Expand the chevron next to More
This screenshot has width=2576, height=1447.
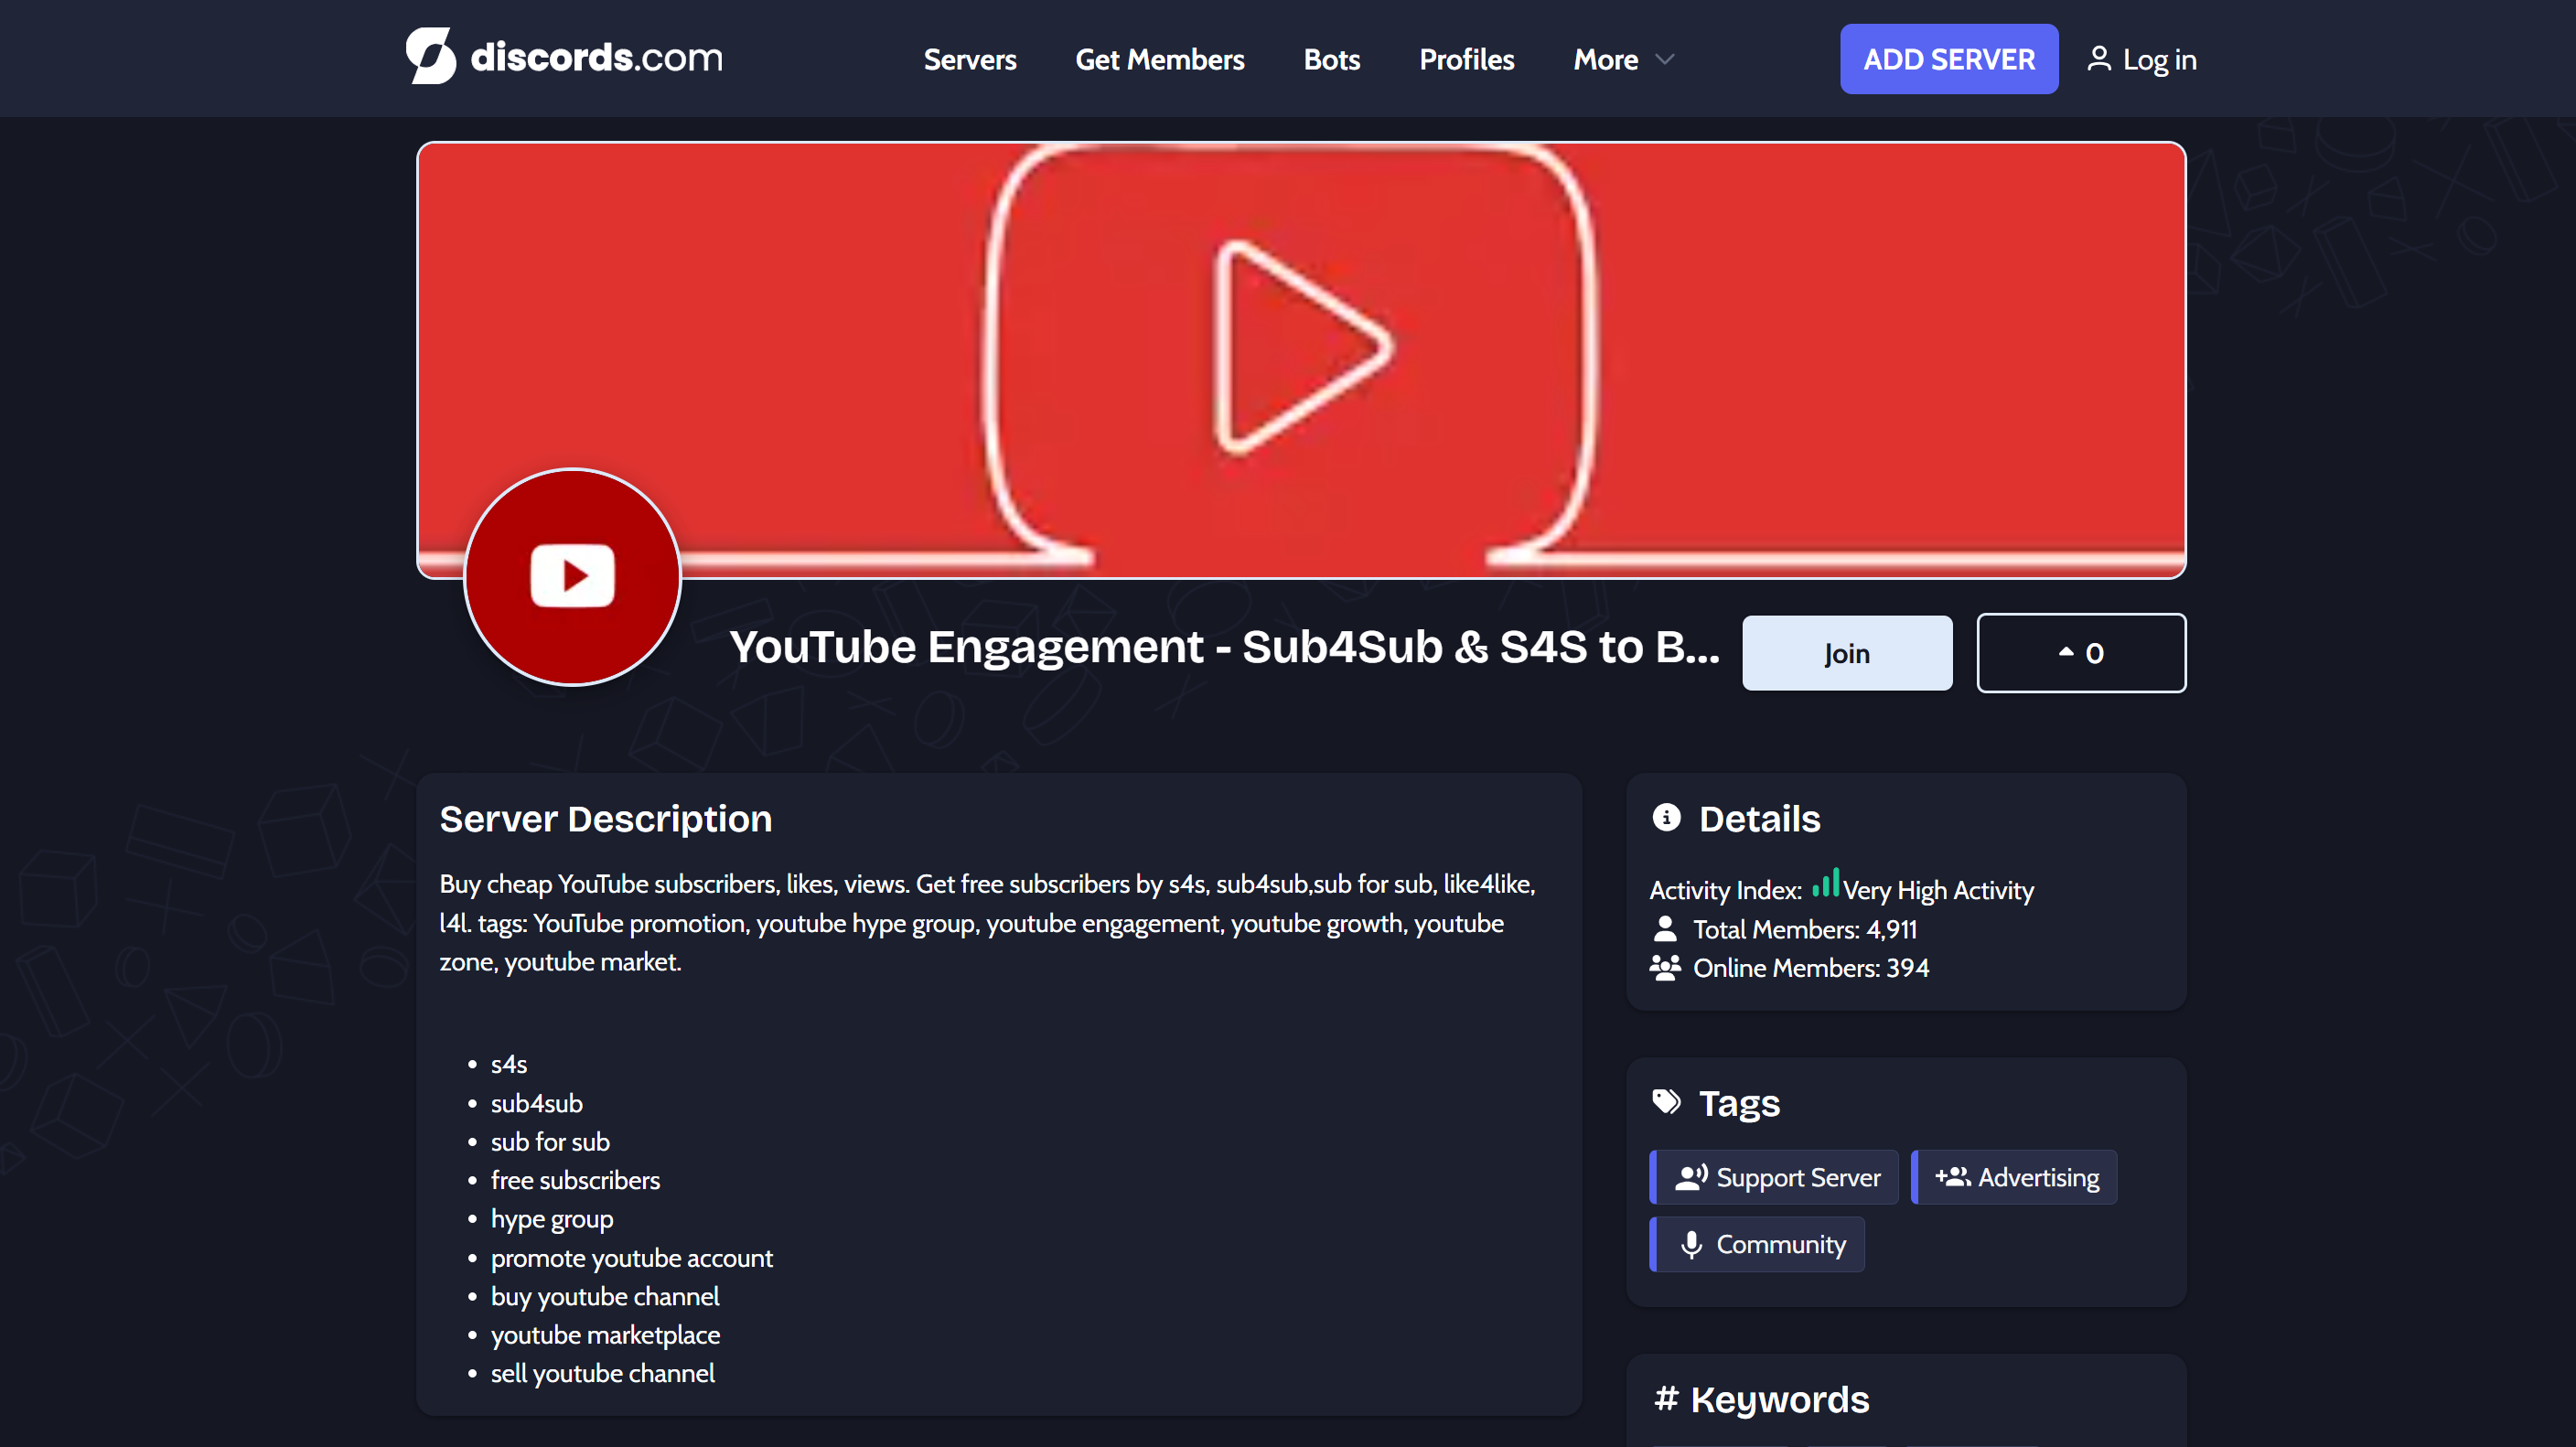click(1663, 60)
